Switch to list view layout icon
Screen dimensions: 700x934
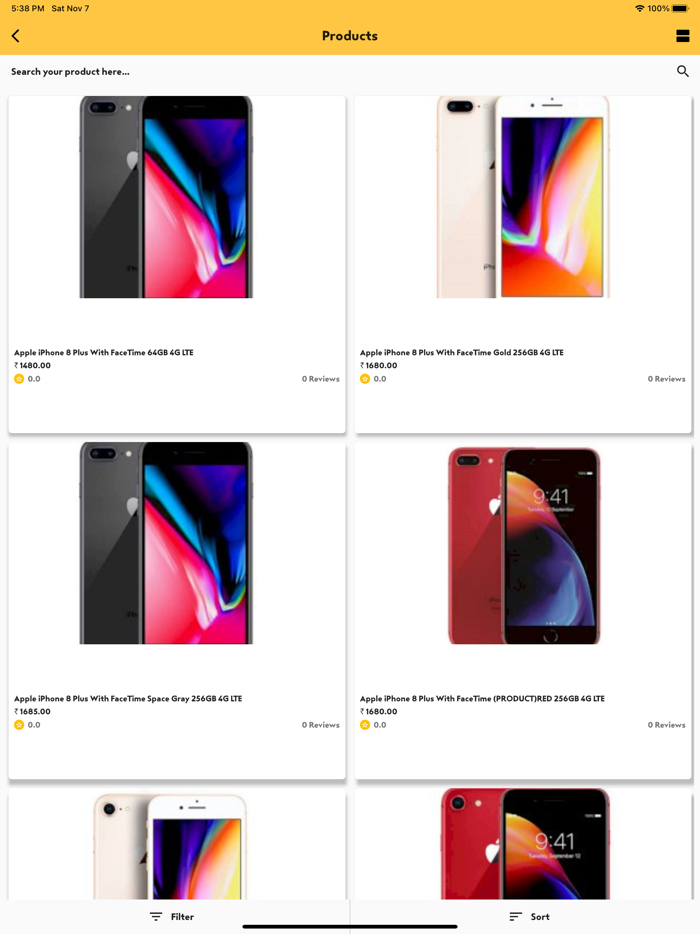point(683,36)
